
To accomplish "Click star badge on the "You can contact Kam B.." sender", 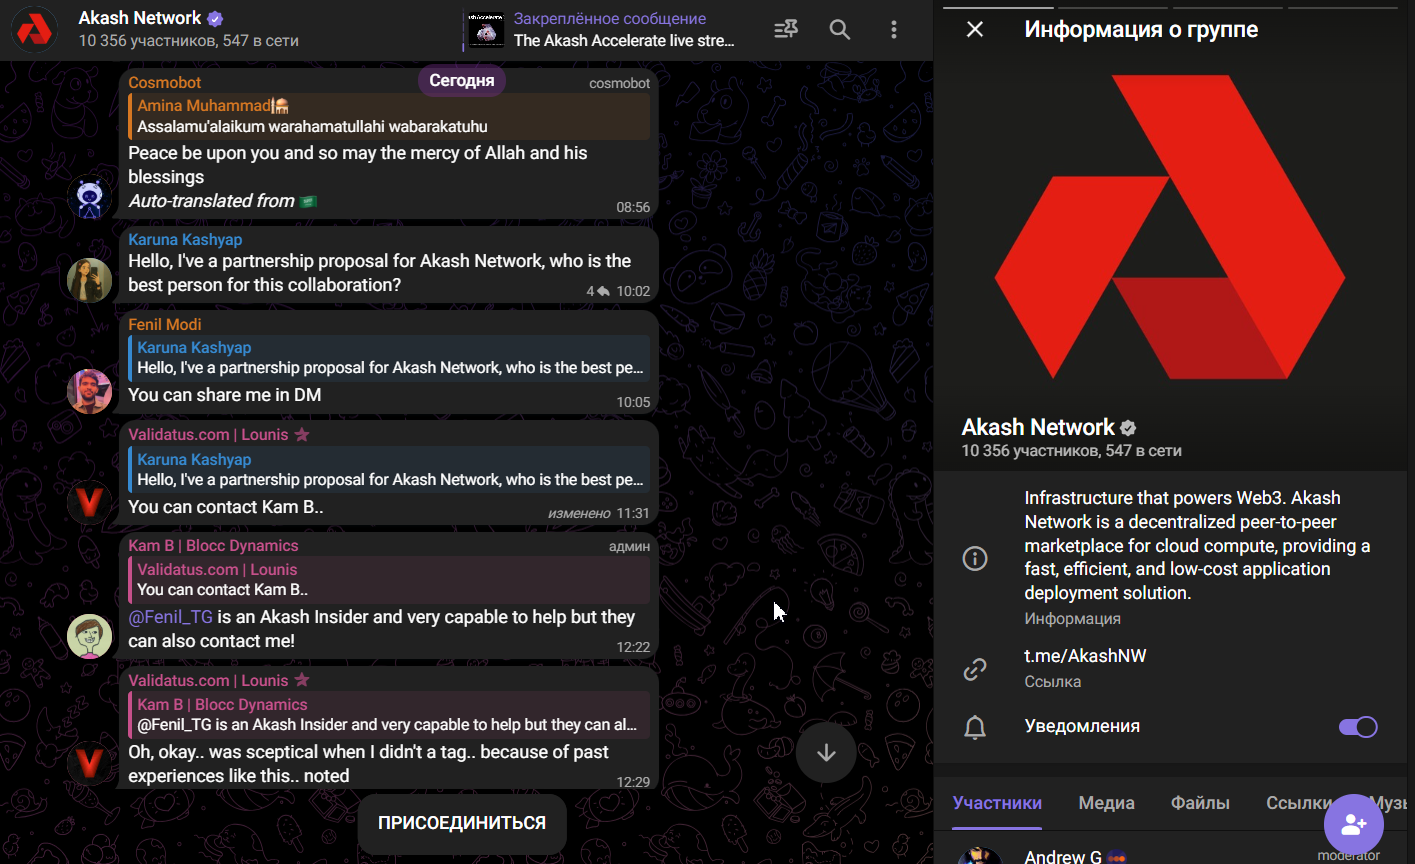I will 302,435.
